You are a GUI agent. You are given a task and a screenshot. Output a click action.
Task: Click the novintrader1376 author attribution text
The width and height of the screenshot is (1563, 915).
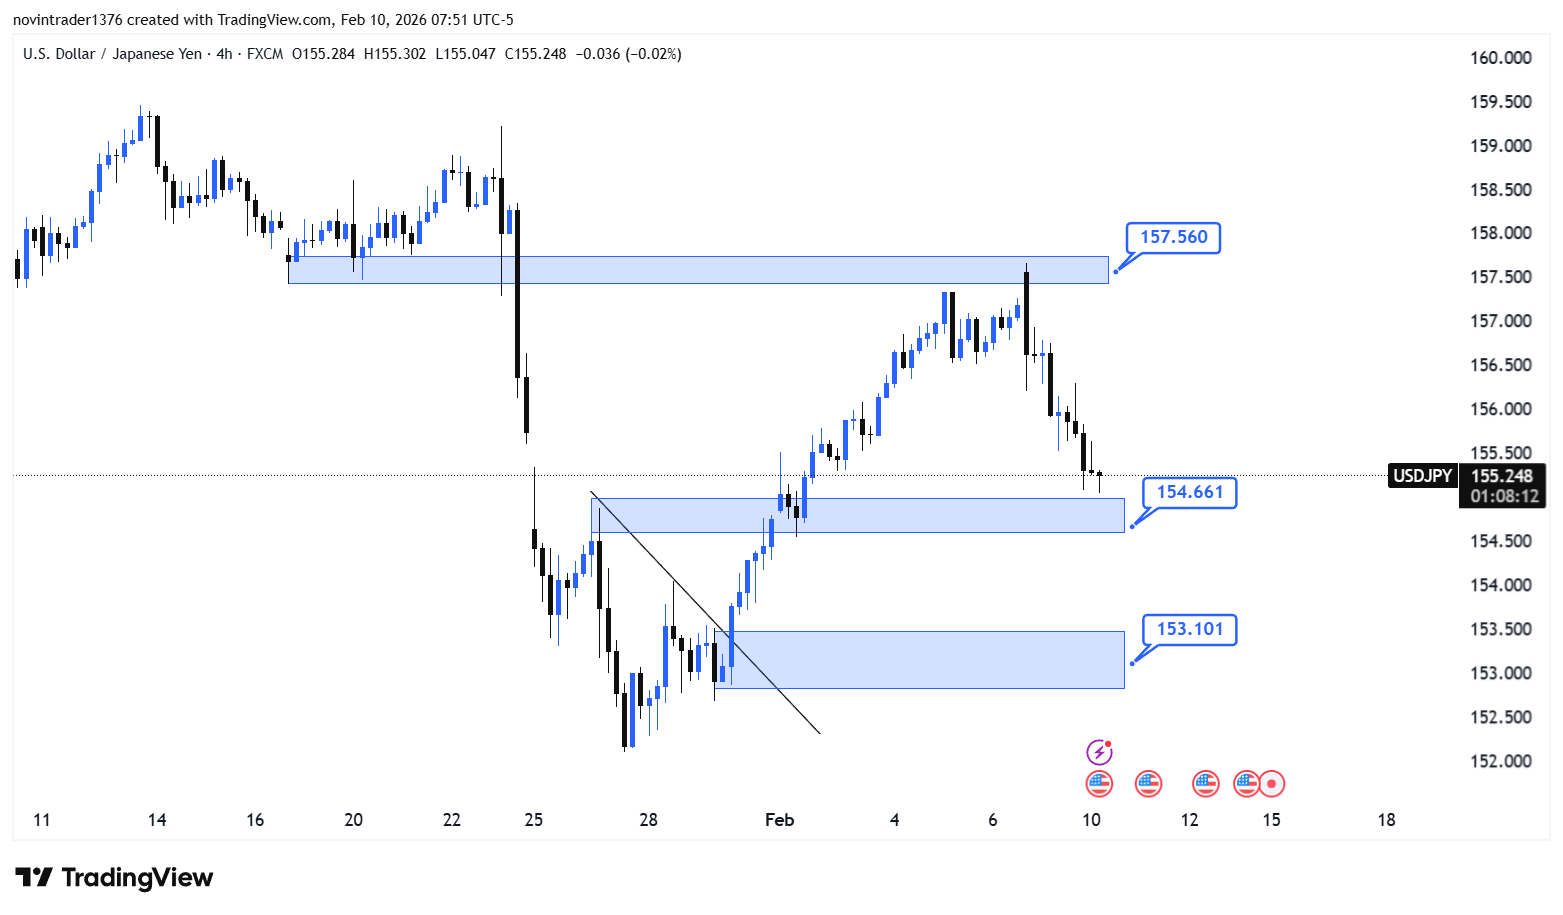tap(67, 20)
